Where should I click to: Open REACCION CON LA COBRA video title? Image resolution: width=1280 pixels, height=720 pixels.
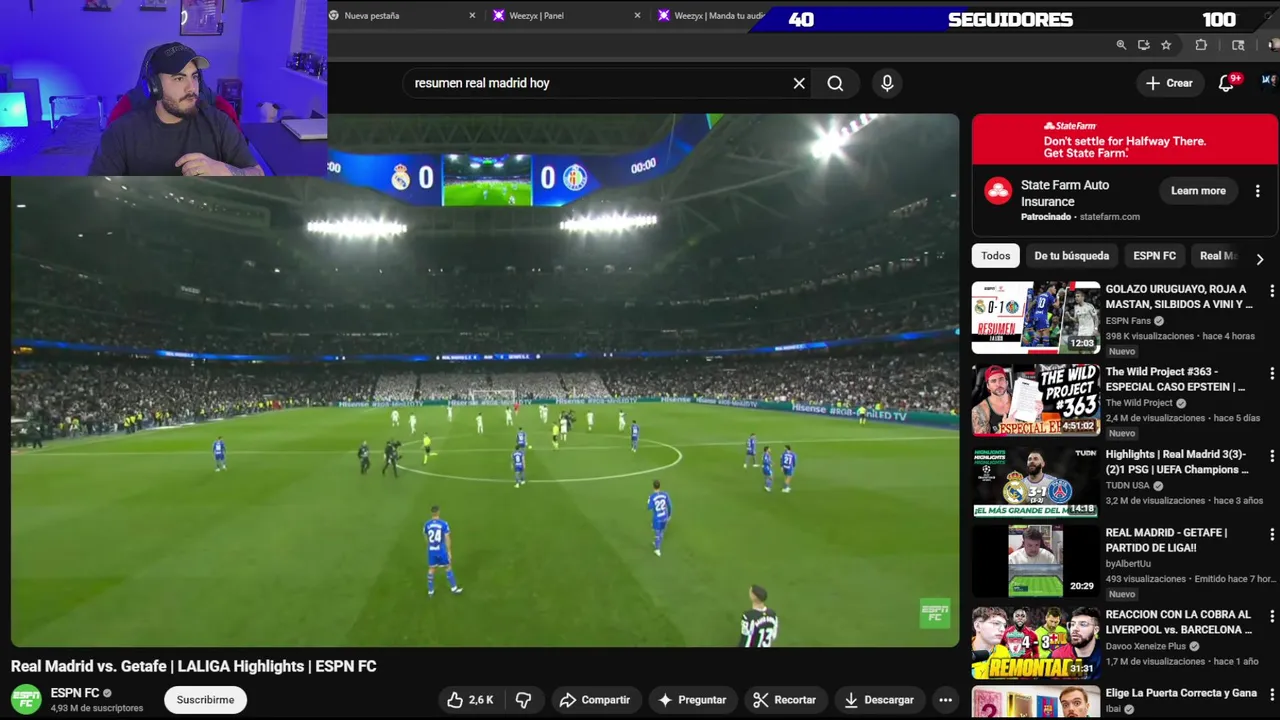(x=1179, y=622)
